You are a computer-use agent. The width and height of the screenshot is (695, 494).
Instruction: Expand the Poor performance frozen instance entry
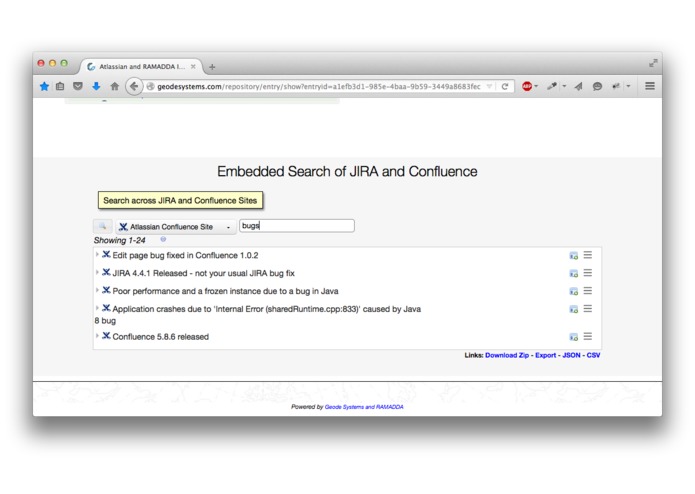pyautogui.click(x=97, y=290)
